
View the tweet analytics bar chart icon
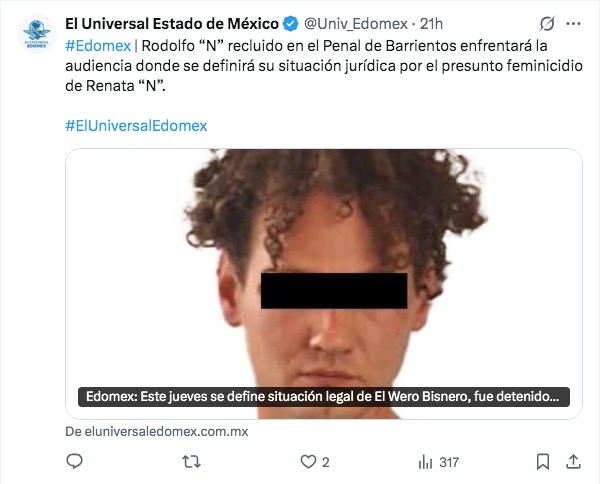click(x=425, y=462)
